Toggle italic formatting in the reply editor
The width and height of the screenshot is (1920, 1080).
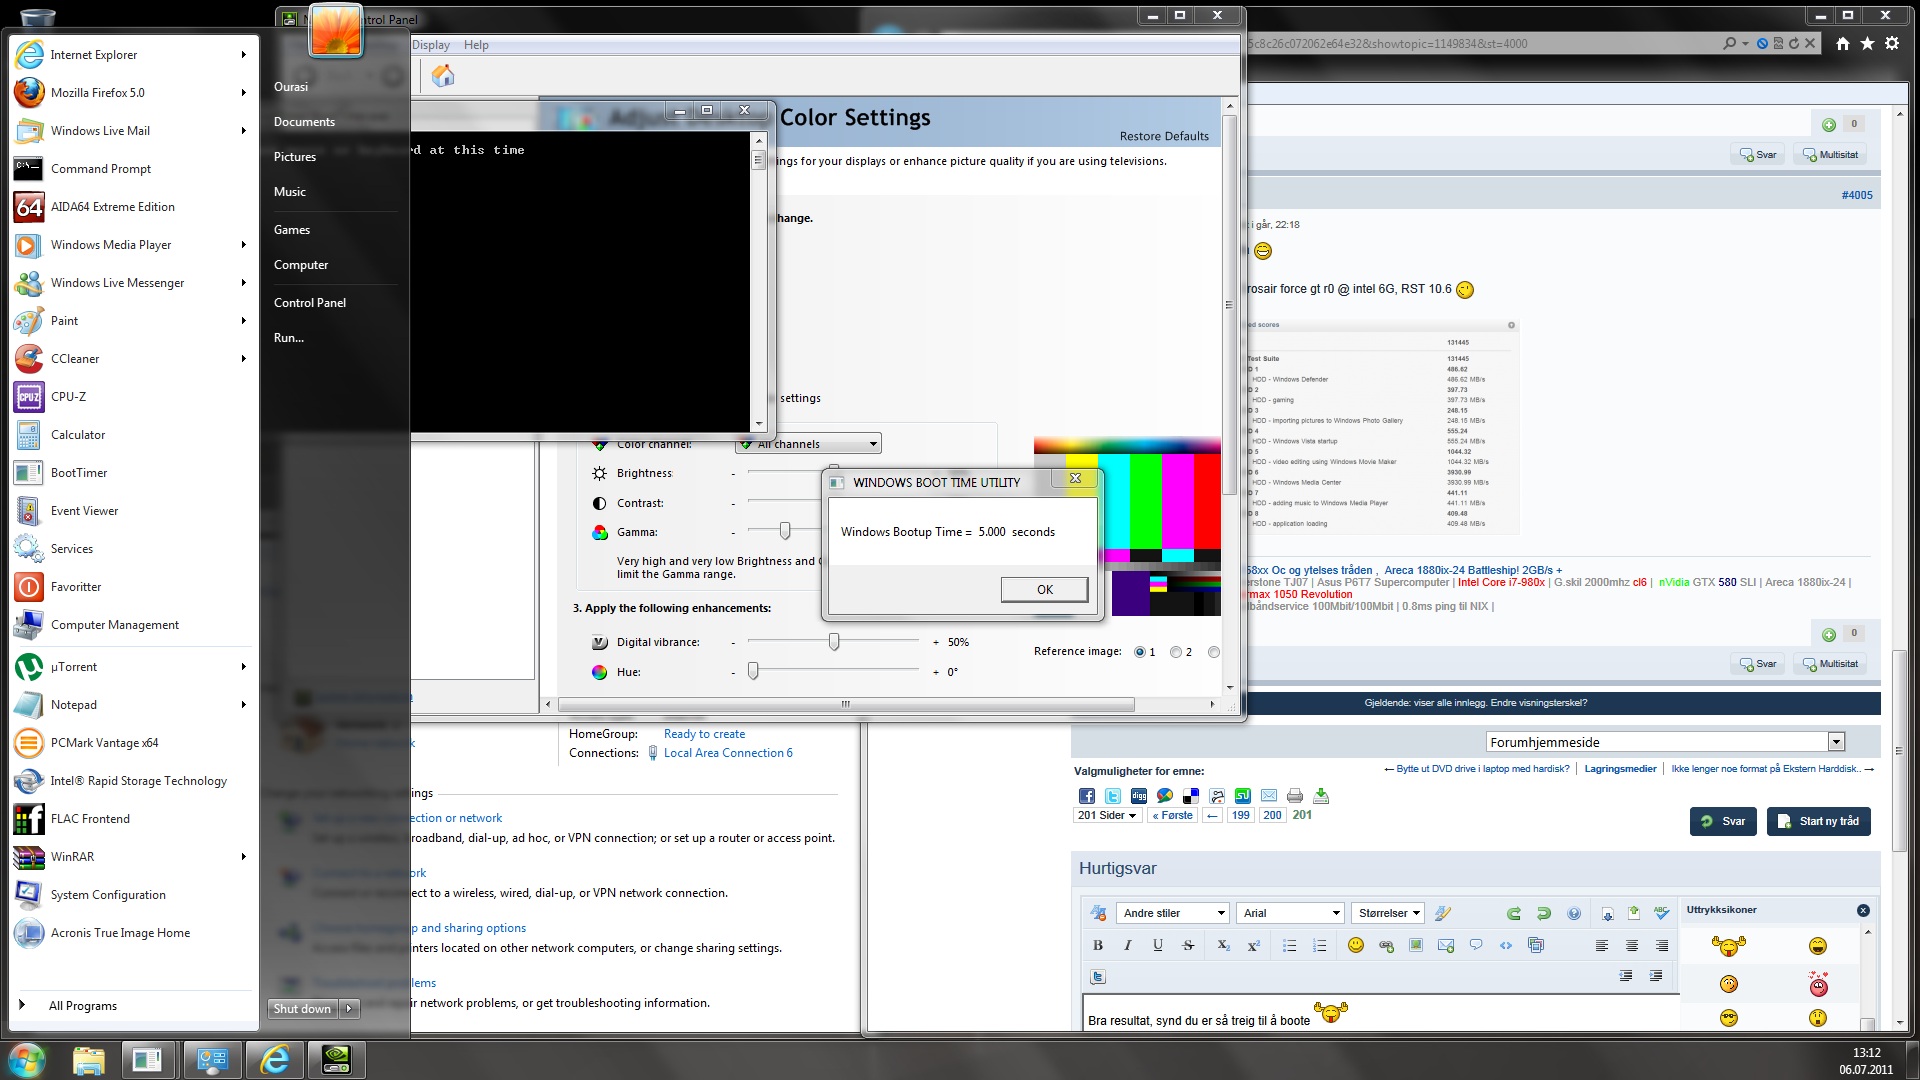pyautogui.click(x=1128, y=945)
